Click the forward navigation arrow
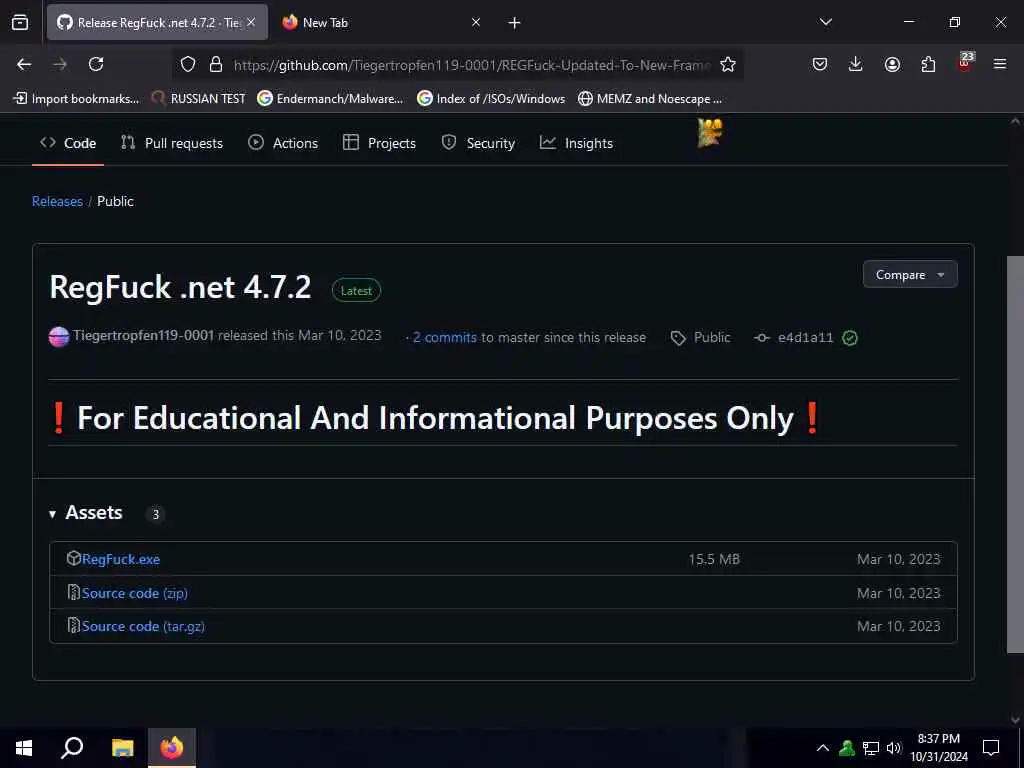 coord(60,64)
